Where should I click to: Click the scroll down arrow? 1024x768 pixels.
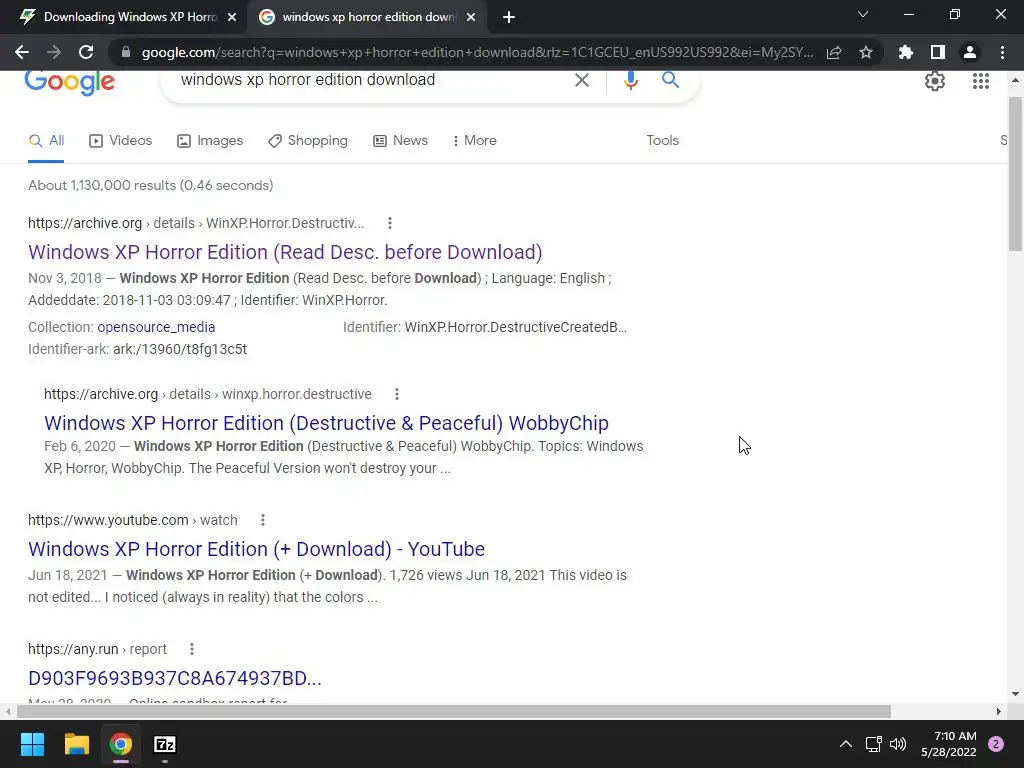click(1016, 694)
